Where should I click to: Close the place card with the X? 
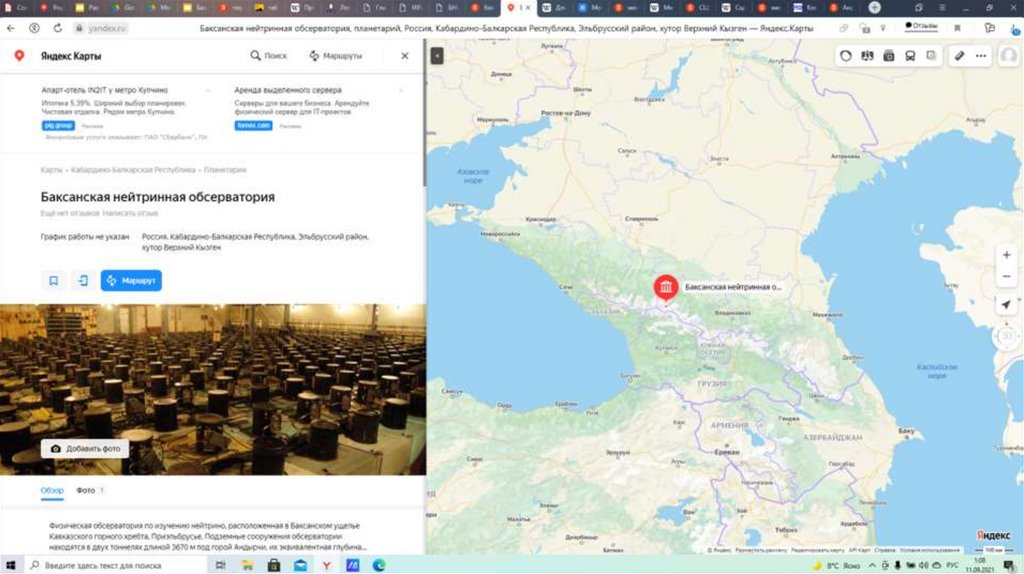click(x=405, y=56)
